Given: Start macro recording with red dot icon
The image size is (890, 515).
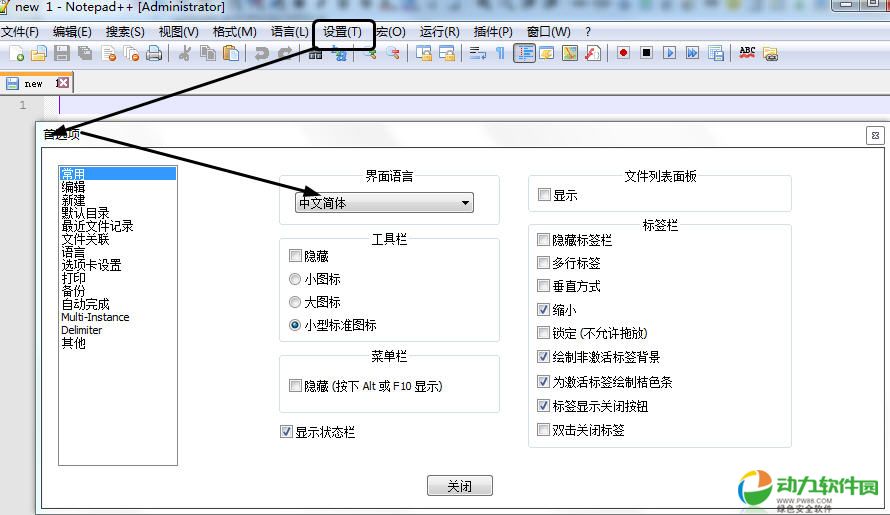Looking at the screenshot, I should 623,53.
